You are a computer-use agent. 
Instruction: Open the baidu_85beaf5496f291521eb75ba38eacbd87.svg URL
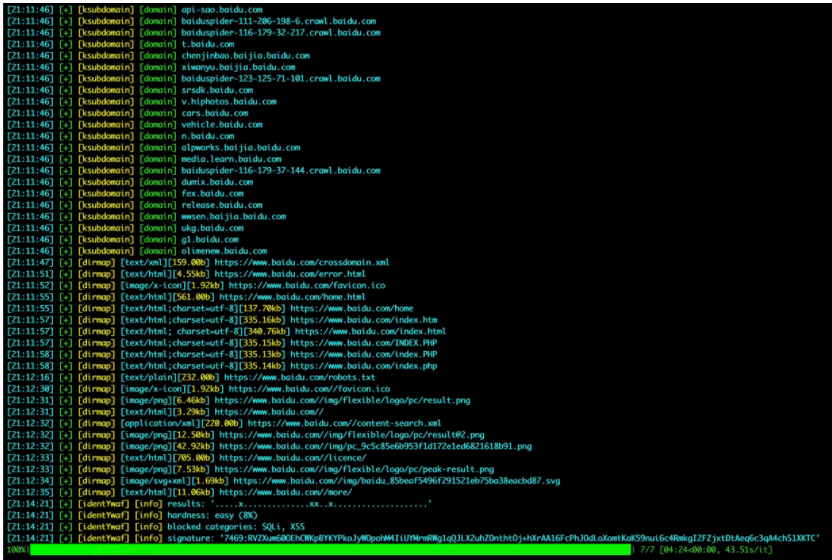pyautogui.click(x=397, y=481)
